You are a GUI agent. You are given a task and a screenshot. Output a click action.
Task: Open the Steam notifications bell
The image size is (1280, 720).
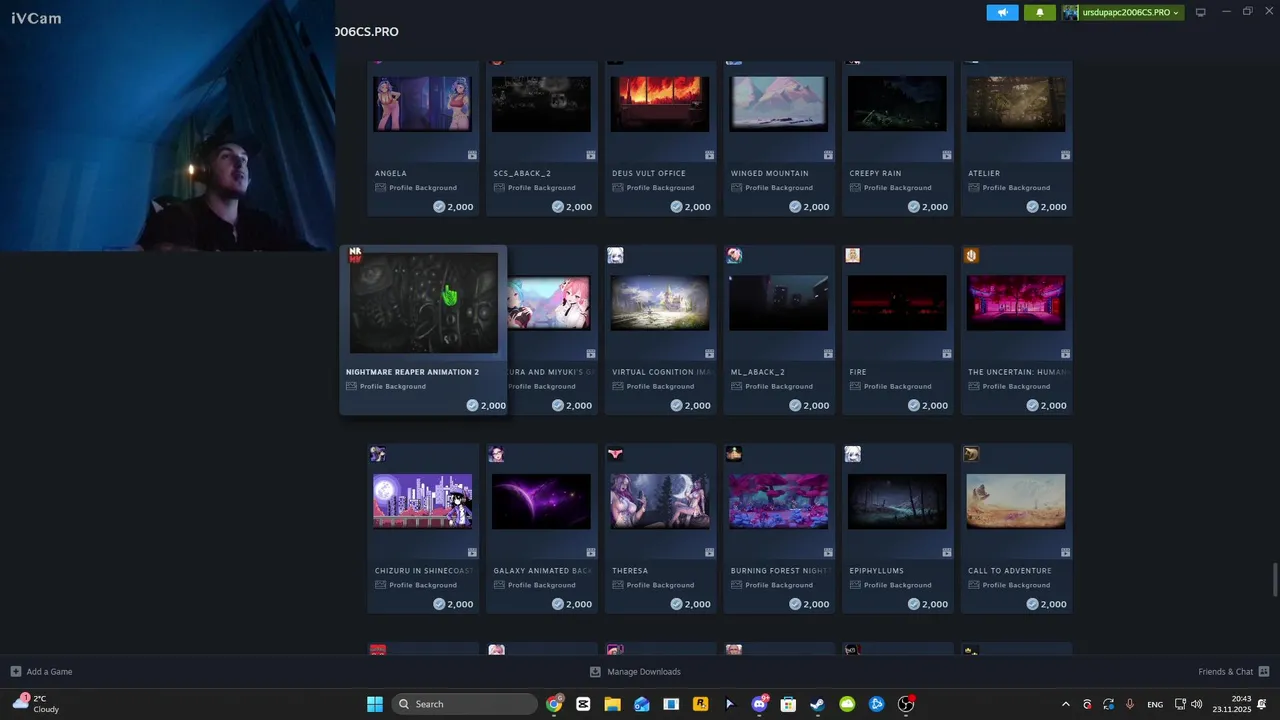coord(1039,12)
